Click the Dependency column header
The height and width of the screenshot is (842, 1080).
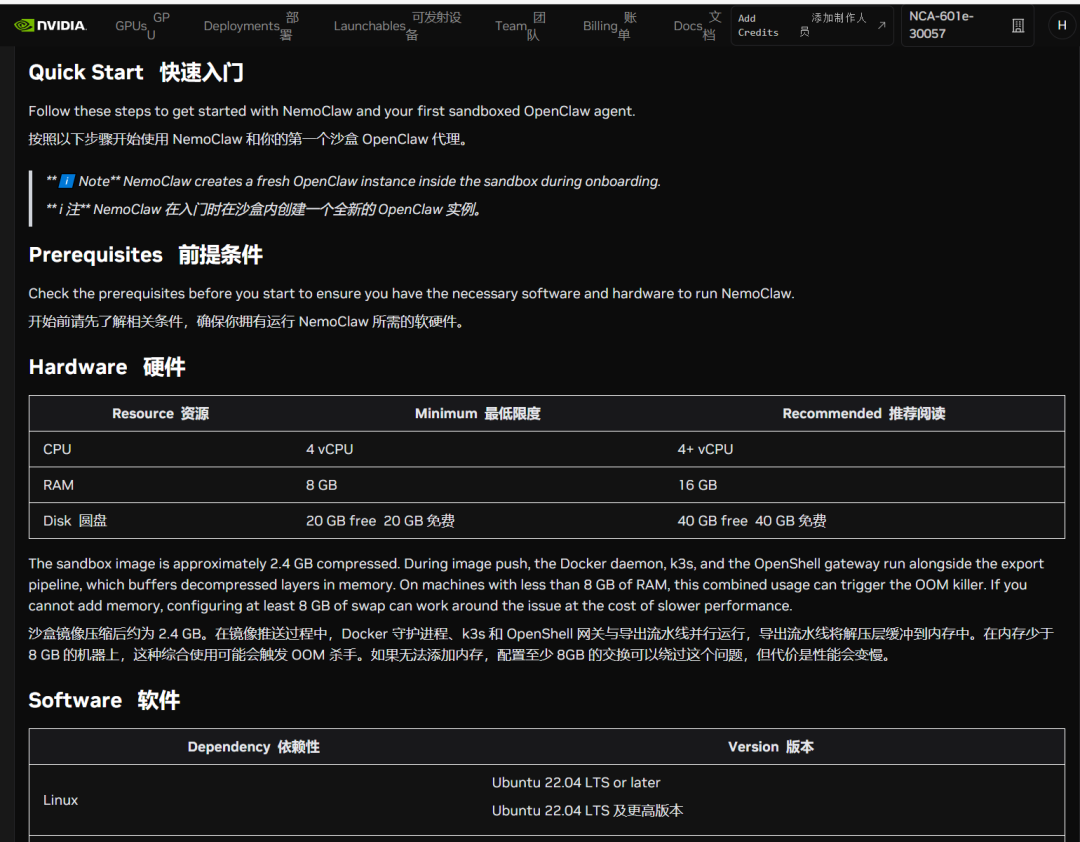253,747
